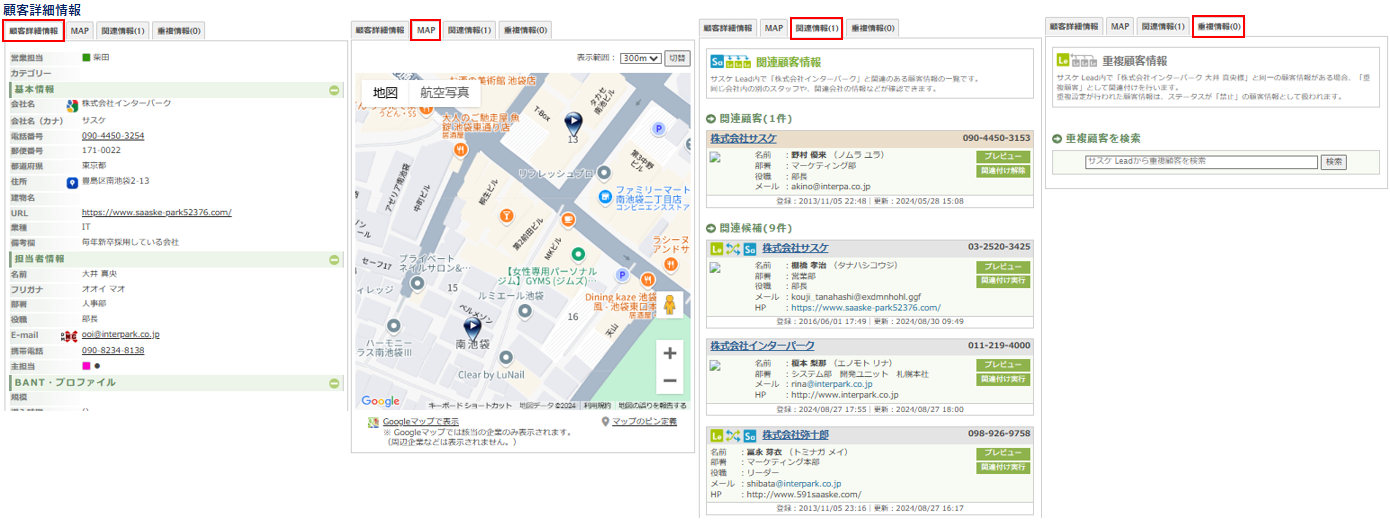This screenshot has width=1390, height=525.
Task: Open 顧客詳細情報 tab in customer details panel
Action: [x=33, y=31]
